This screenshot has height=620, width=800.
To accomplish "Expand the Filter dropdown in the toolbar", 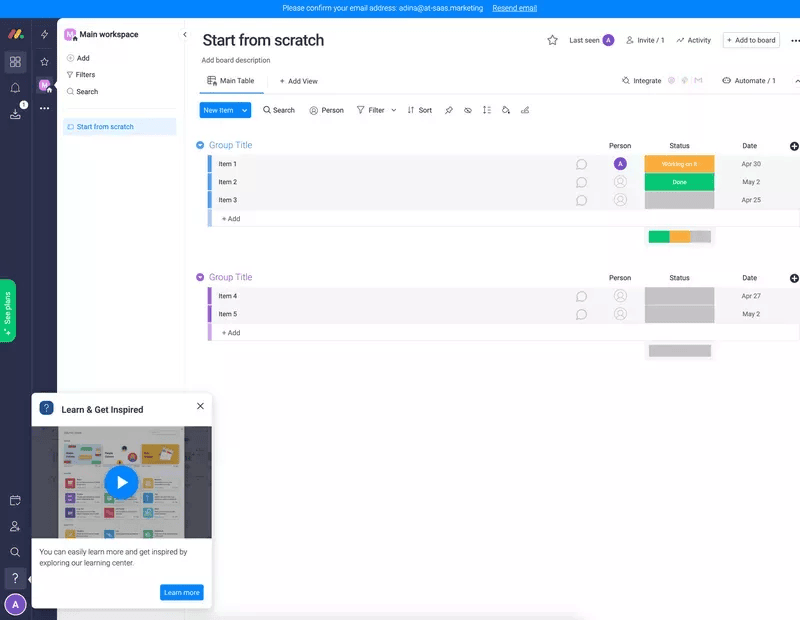I will click(x=396, y=110).
